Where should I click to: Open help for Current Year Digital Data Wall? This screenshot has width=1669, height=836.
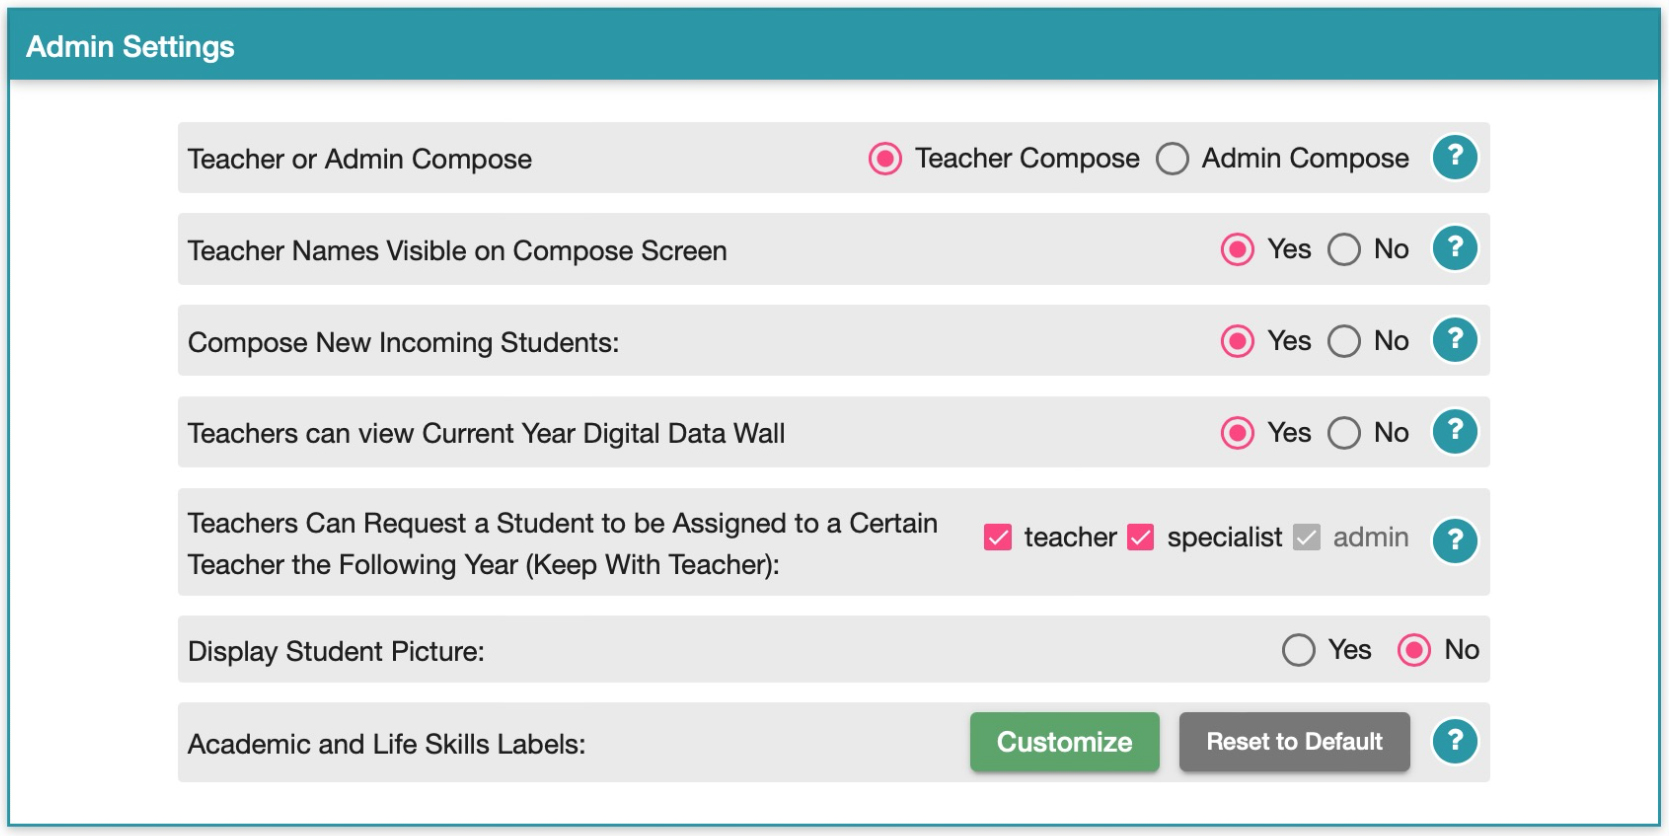point(1455,432)
